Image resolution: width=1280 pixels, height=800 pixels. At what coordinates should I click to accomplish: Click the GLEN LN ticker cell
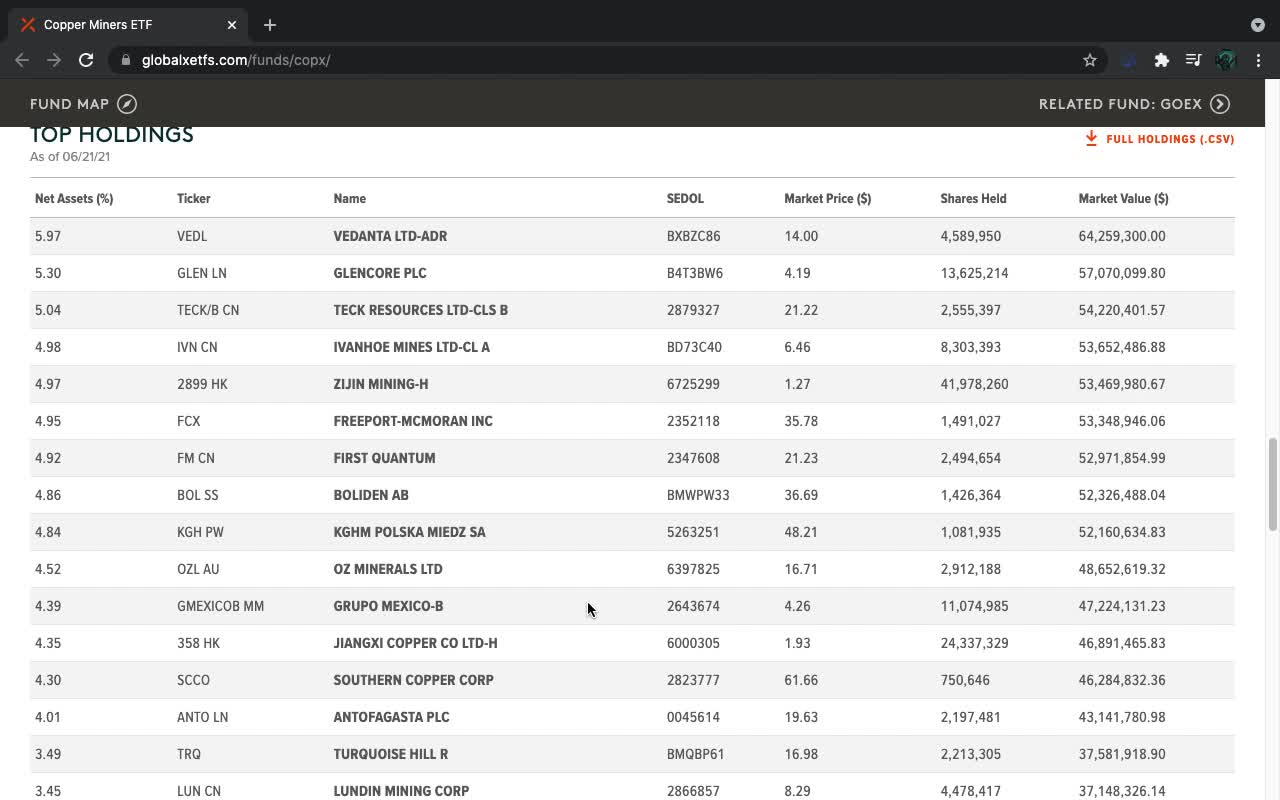(x=202, y=273)
